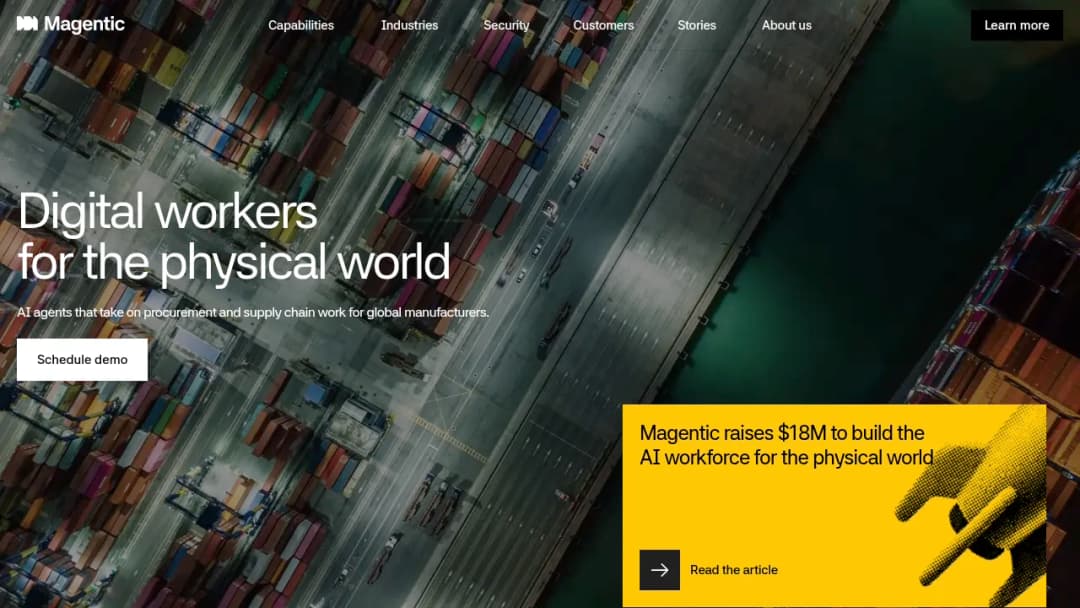Click the "Digital workers for the physical world" heading
This screenshot has width=1080, height=608.
tap(234, 236)
